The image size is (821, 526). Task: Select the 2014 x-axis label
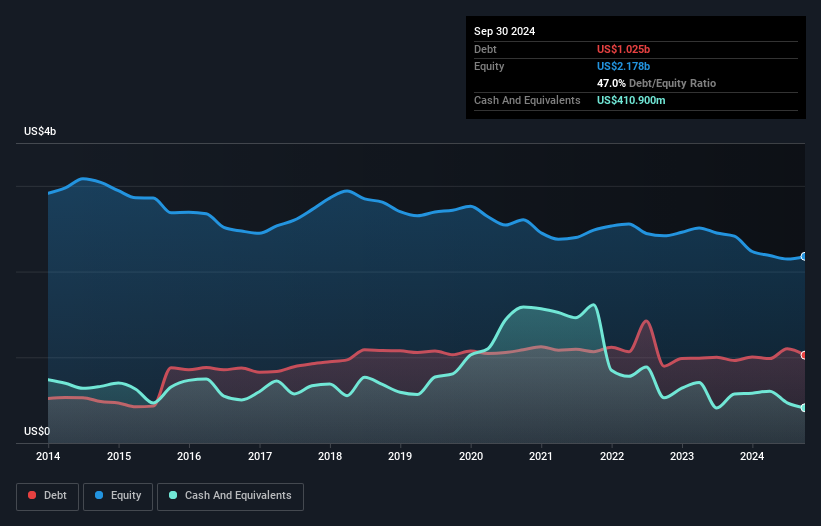(48, 458)
